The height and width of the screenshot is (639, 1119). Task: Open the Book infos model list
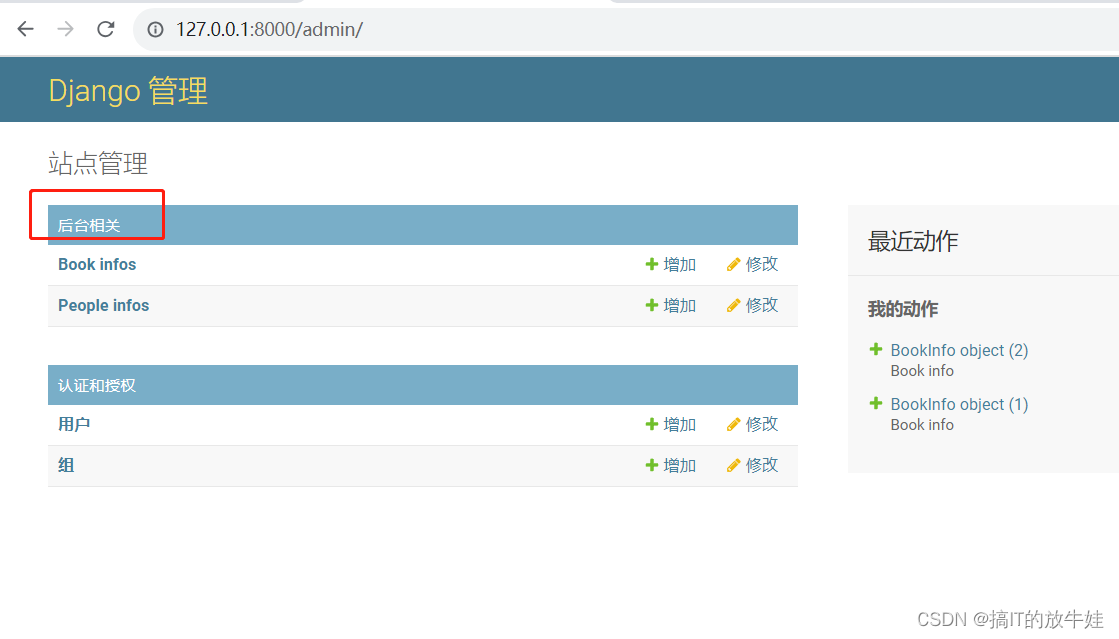coord(97,264)
